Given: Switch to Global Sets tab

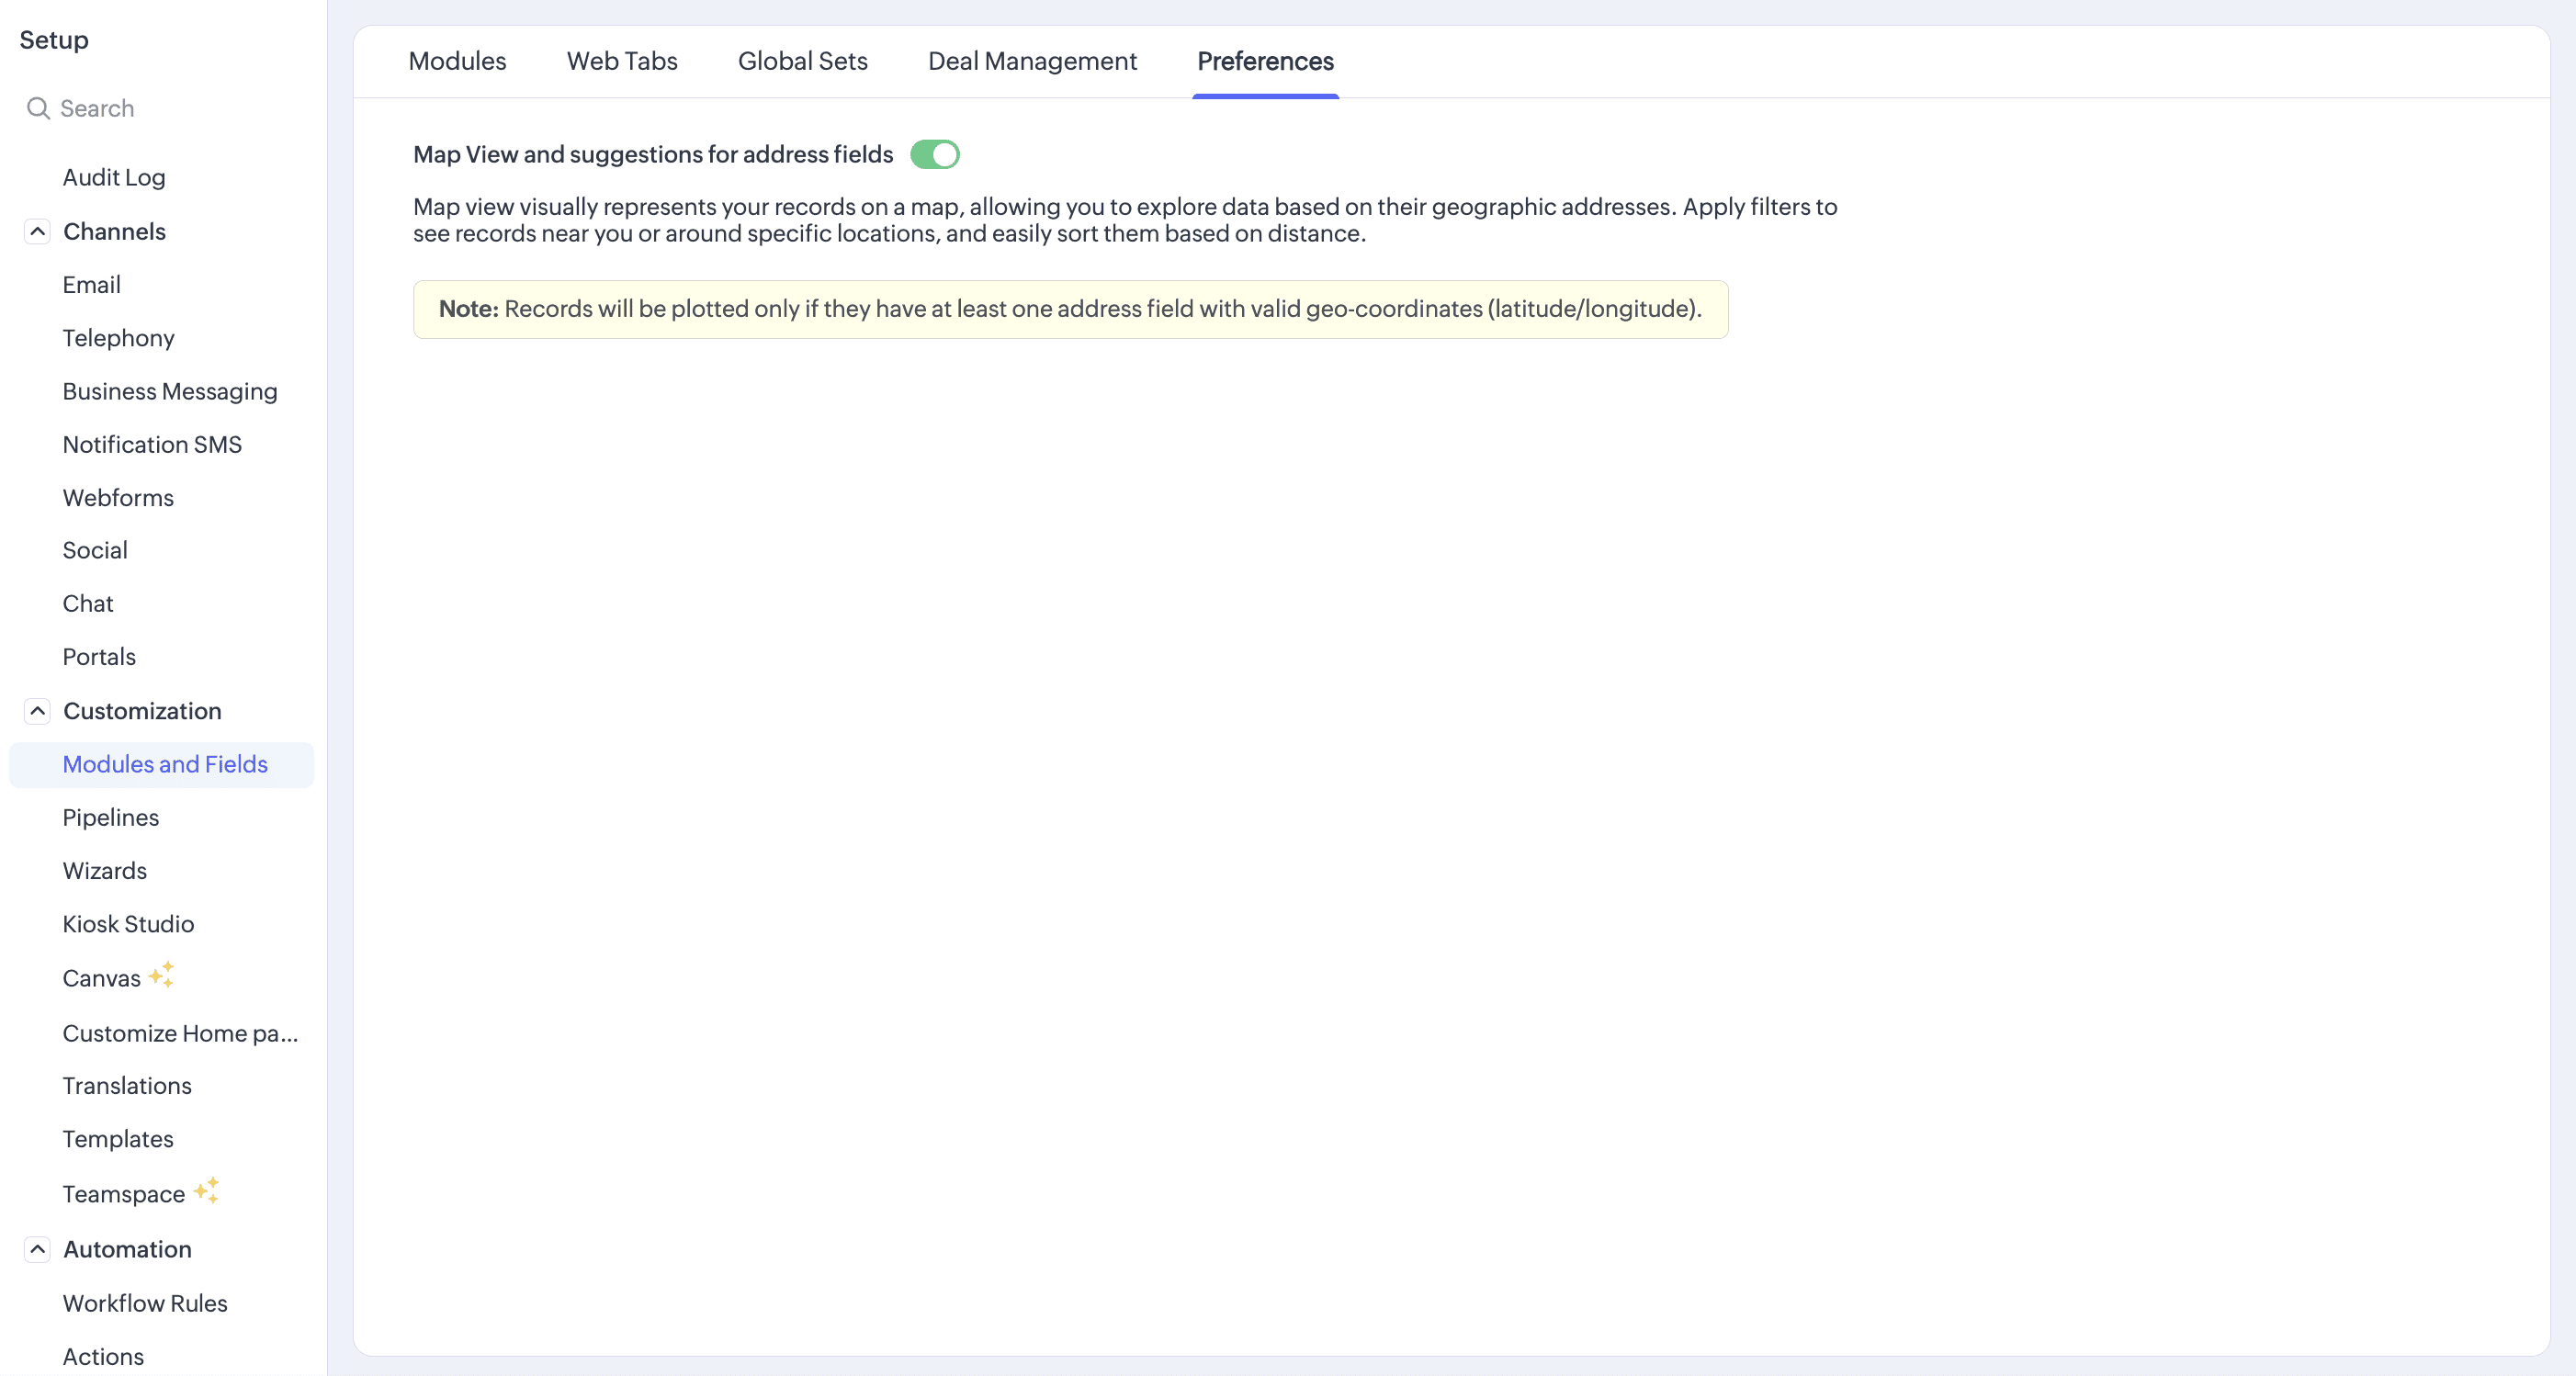Looking at the screenshot, I should (x=802, y=62).
